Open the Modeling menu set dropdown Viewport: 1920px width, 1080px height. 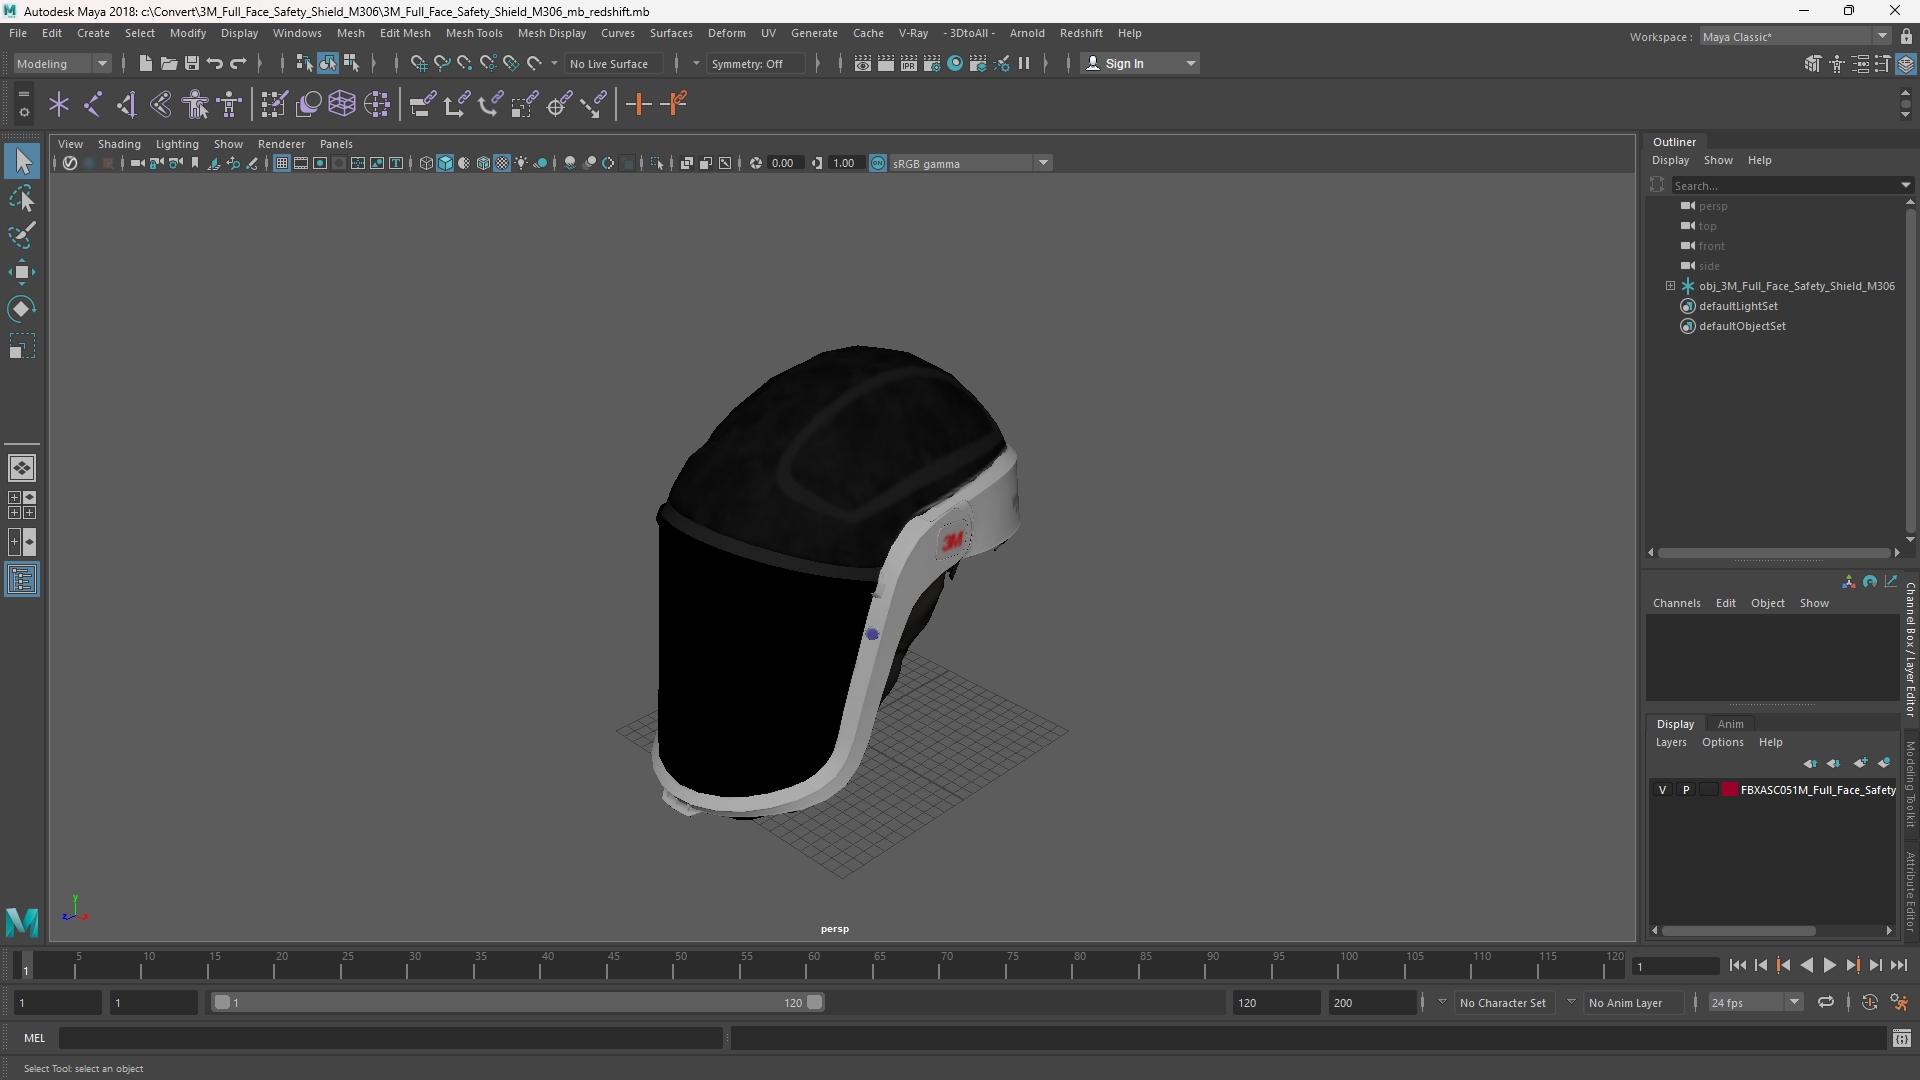click(x=62, y=63)
